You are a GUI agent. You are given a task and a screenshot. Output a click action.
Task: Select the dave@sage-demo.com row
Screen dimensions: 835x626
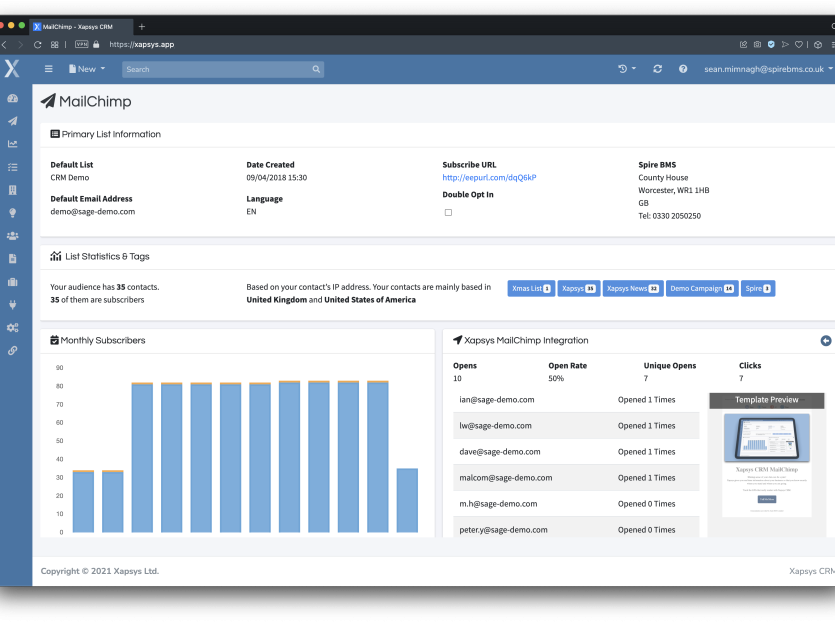point(576,452)
